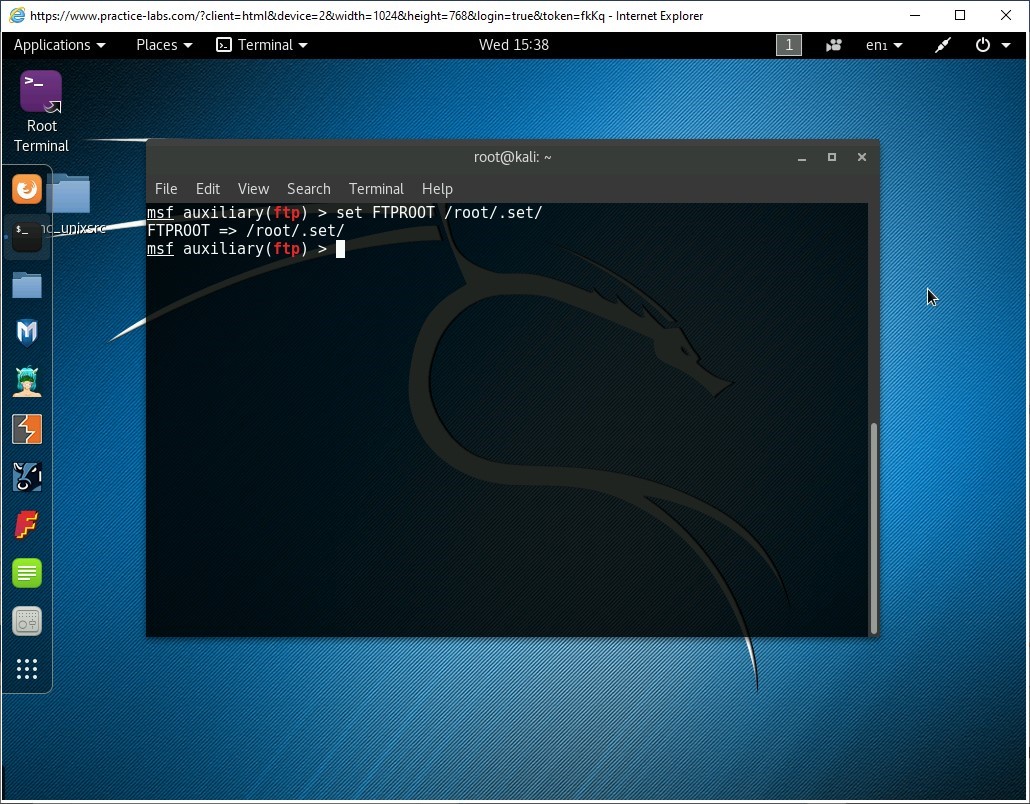Launch Firefox from the dock
Screen dimensions: 1030x804
point(27,189)
